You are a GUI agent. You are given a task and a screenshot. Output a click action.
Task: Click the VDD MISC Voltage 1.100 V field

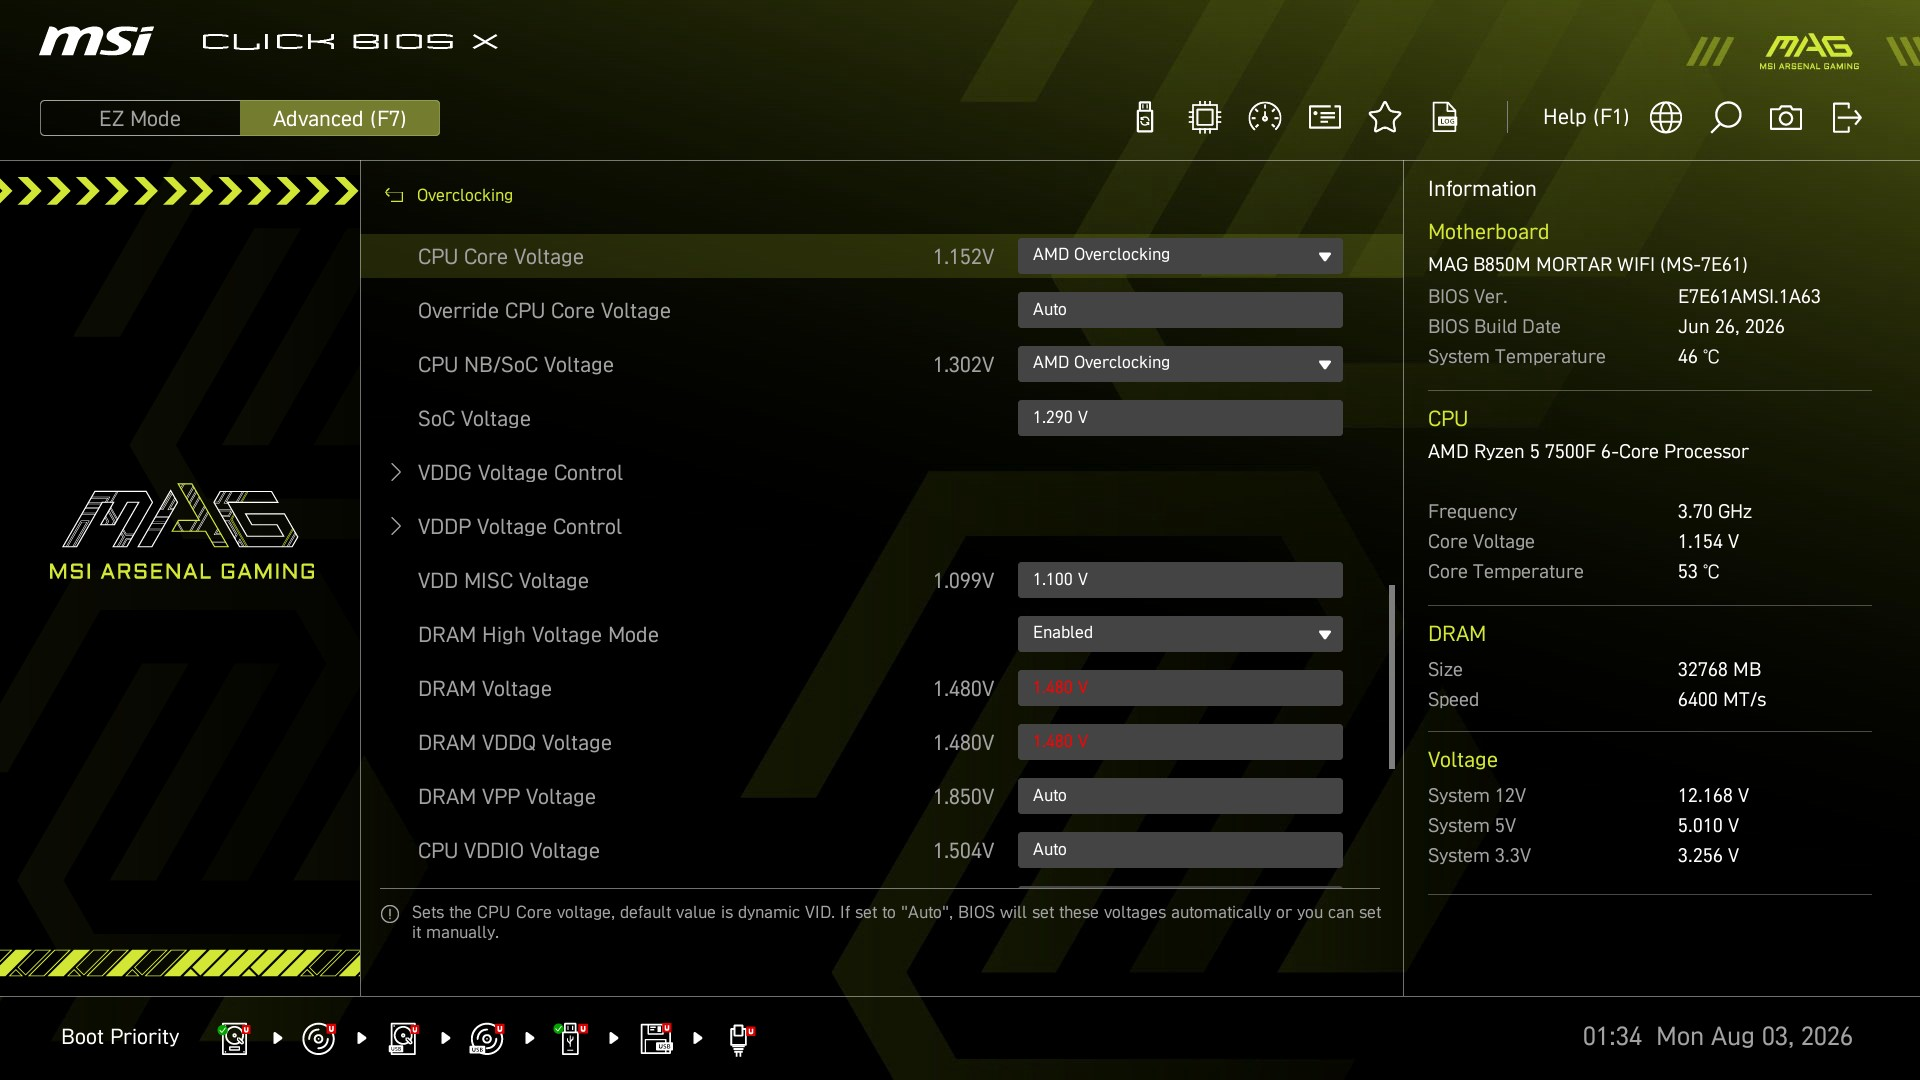pos(1180,580)
